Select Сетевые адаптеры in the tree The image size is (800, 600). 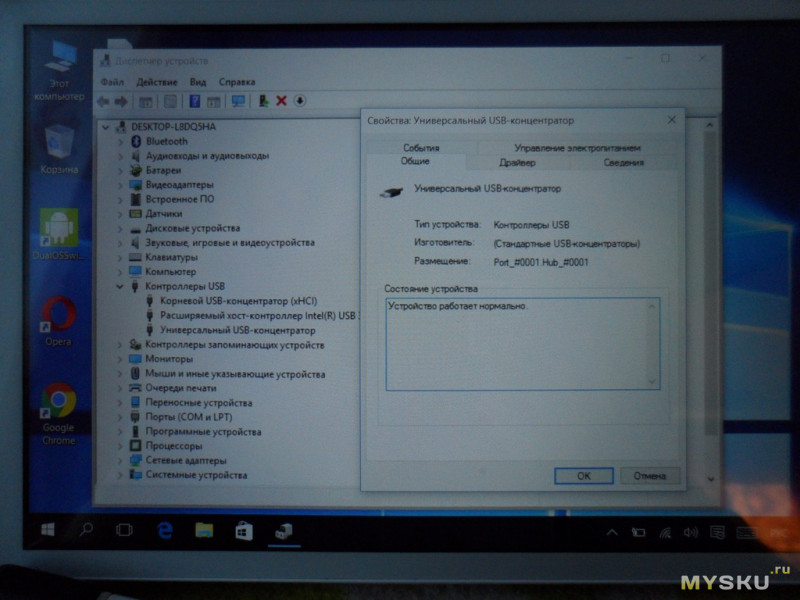[x=186, y=461]
